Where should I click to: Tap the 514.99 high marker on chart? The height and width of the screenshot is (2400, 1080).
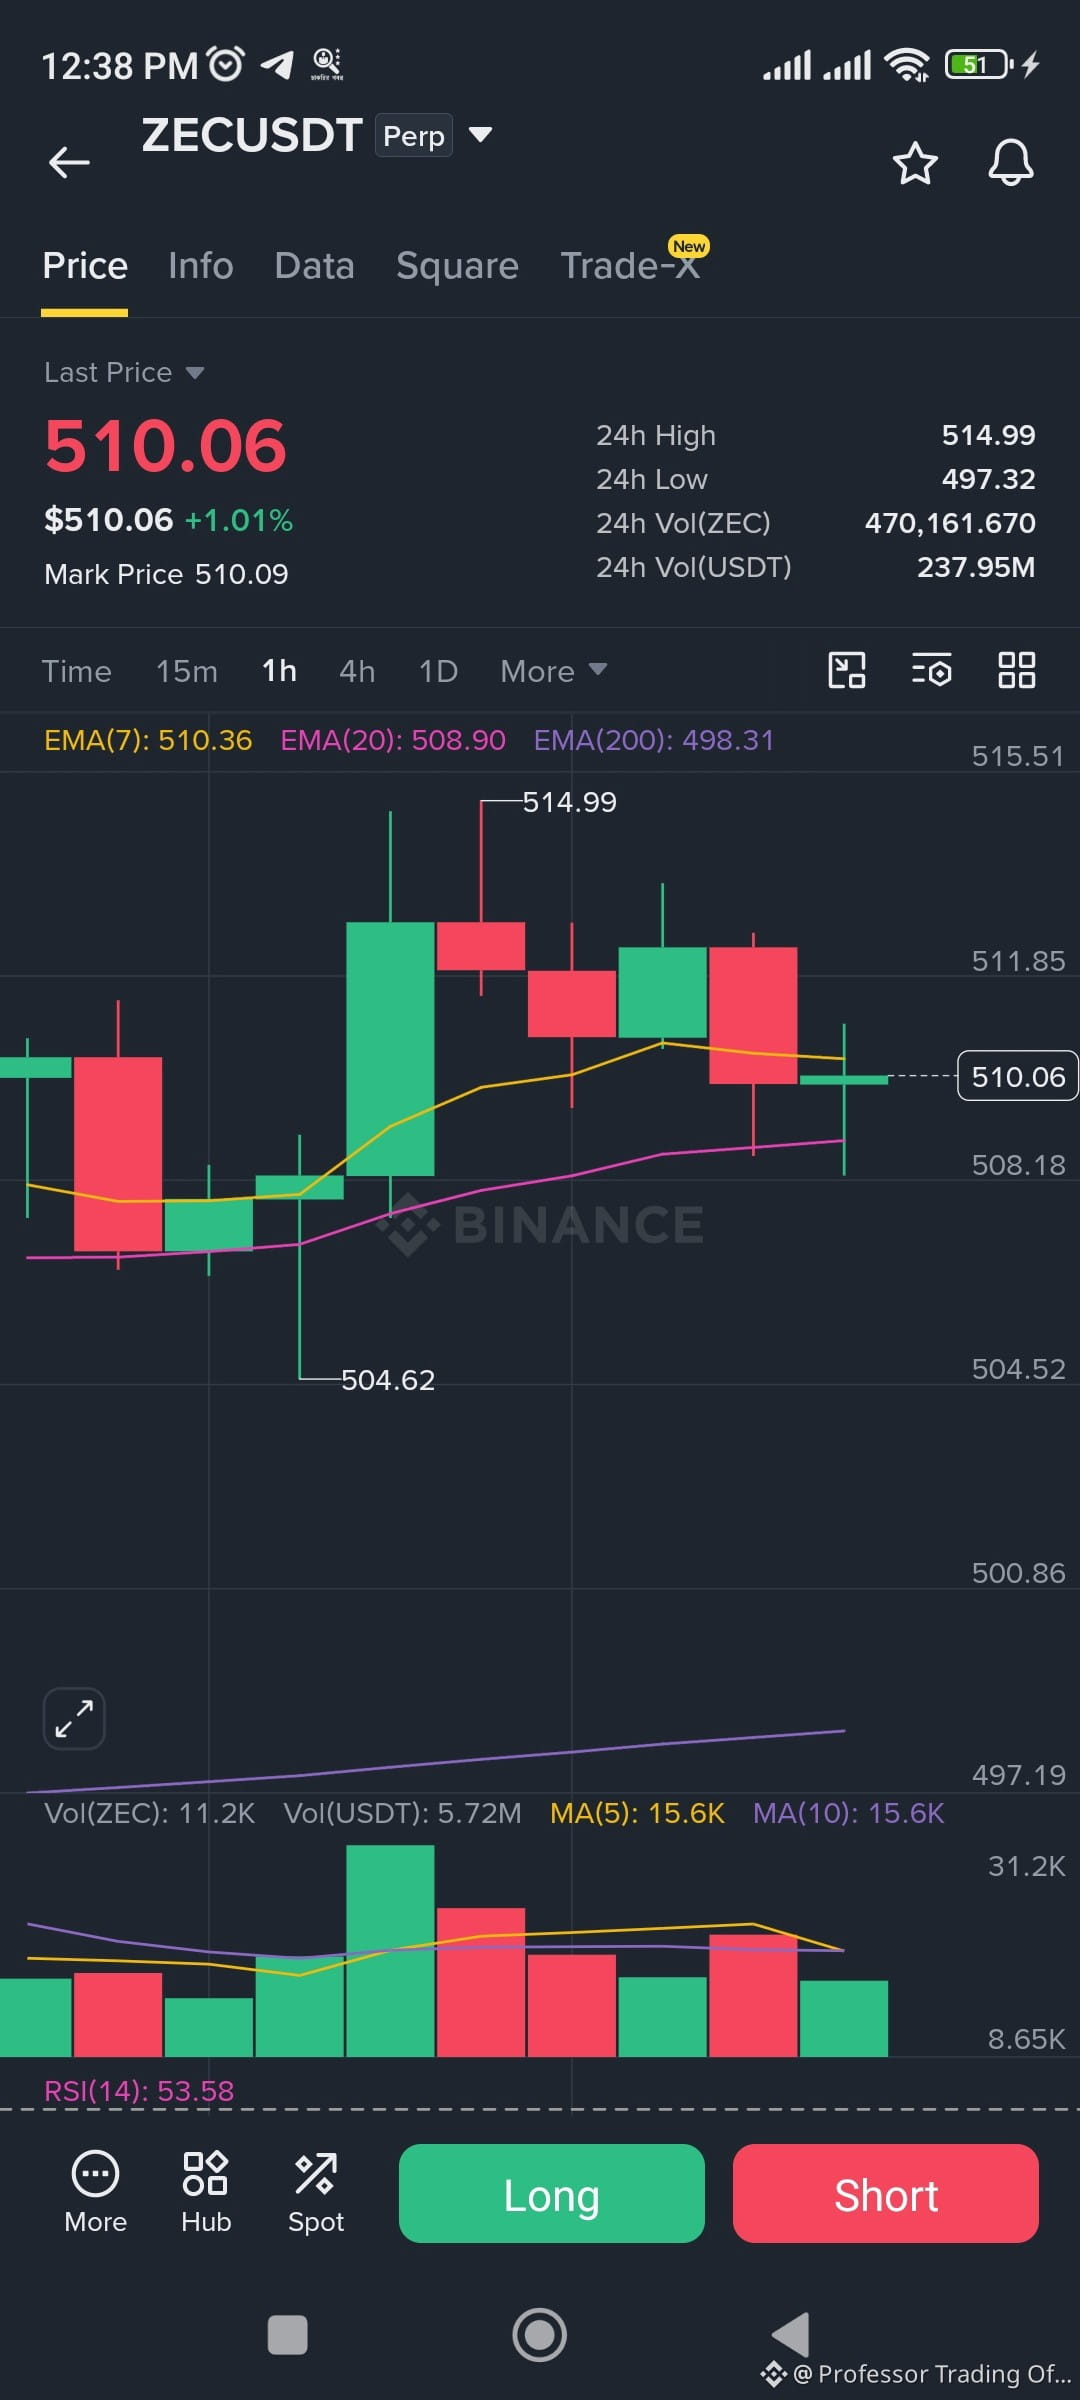(569, 802)
